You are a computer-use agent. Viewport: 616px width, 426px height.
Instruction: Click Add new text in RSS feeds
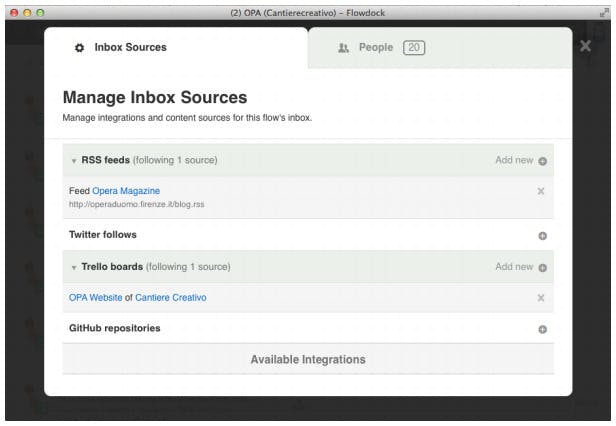tap(514, 160)
